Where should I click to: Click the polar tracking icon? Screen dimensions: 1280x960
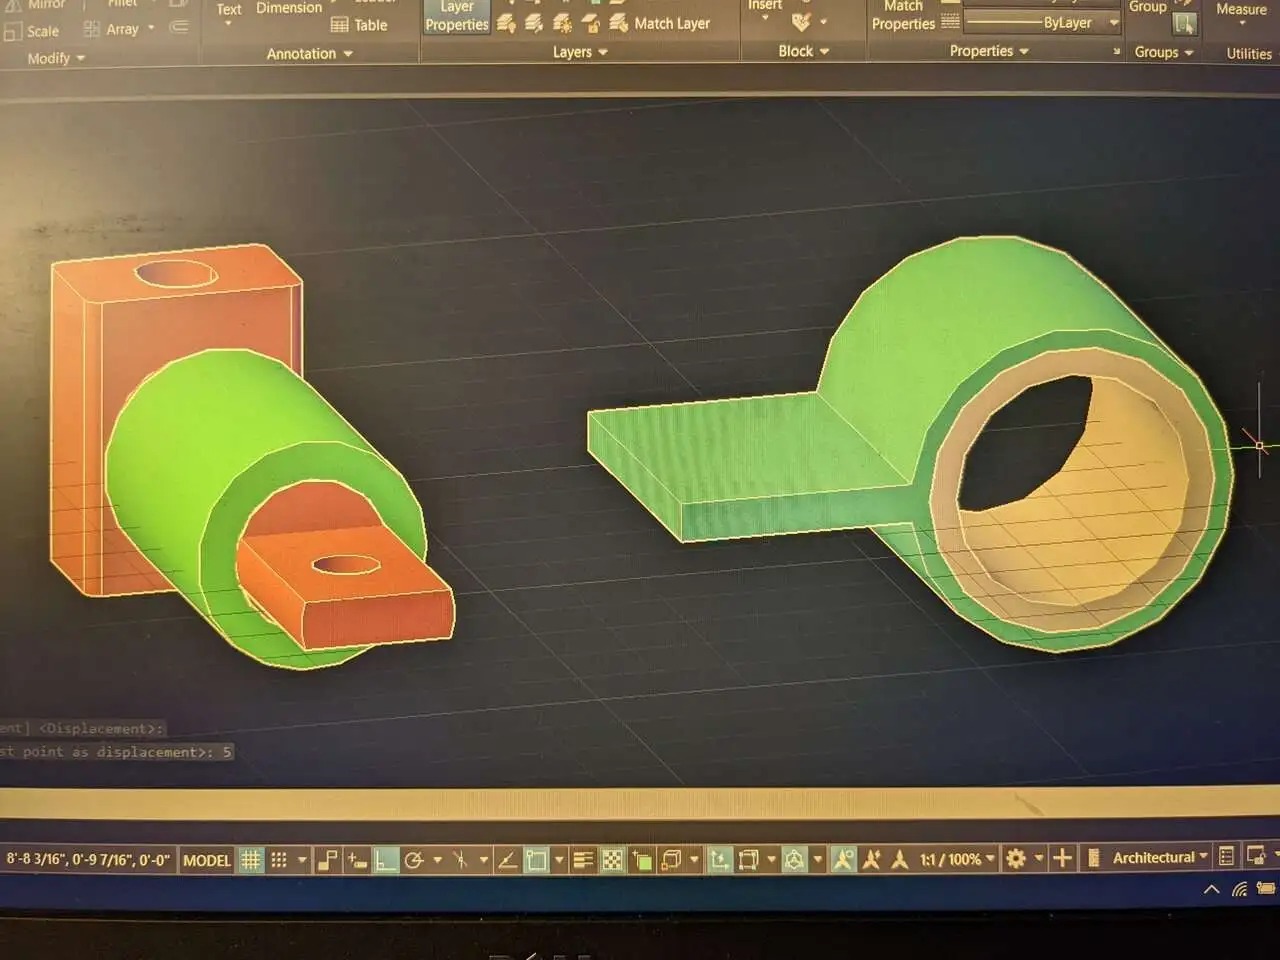(414, 860)
